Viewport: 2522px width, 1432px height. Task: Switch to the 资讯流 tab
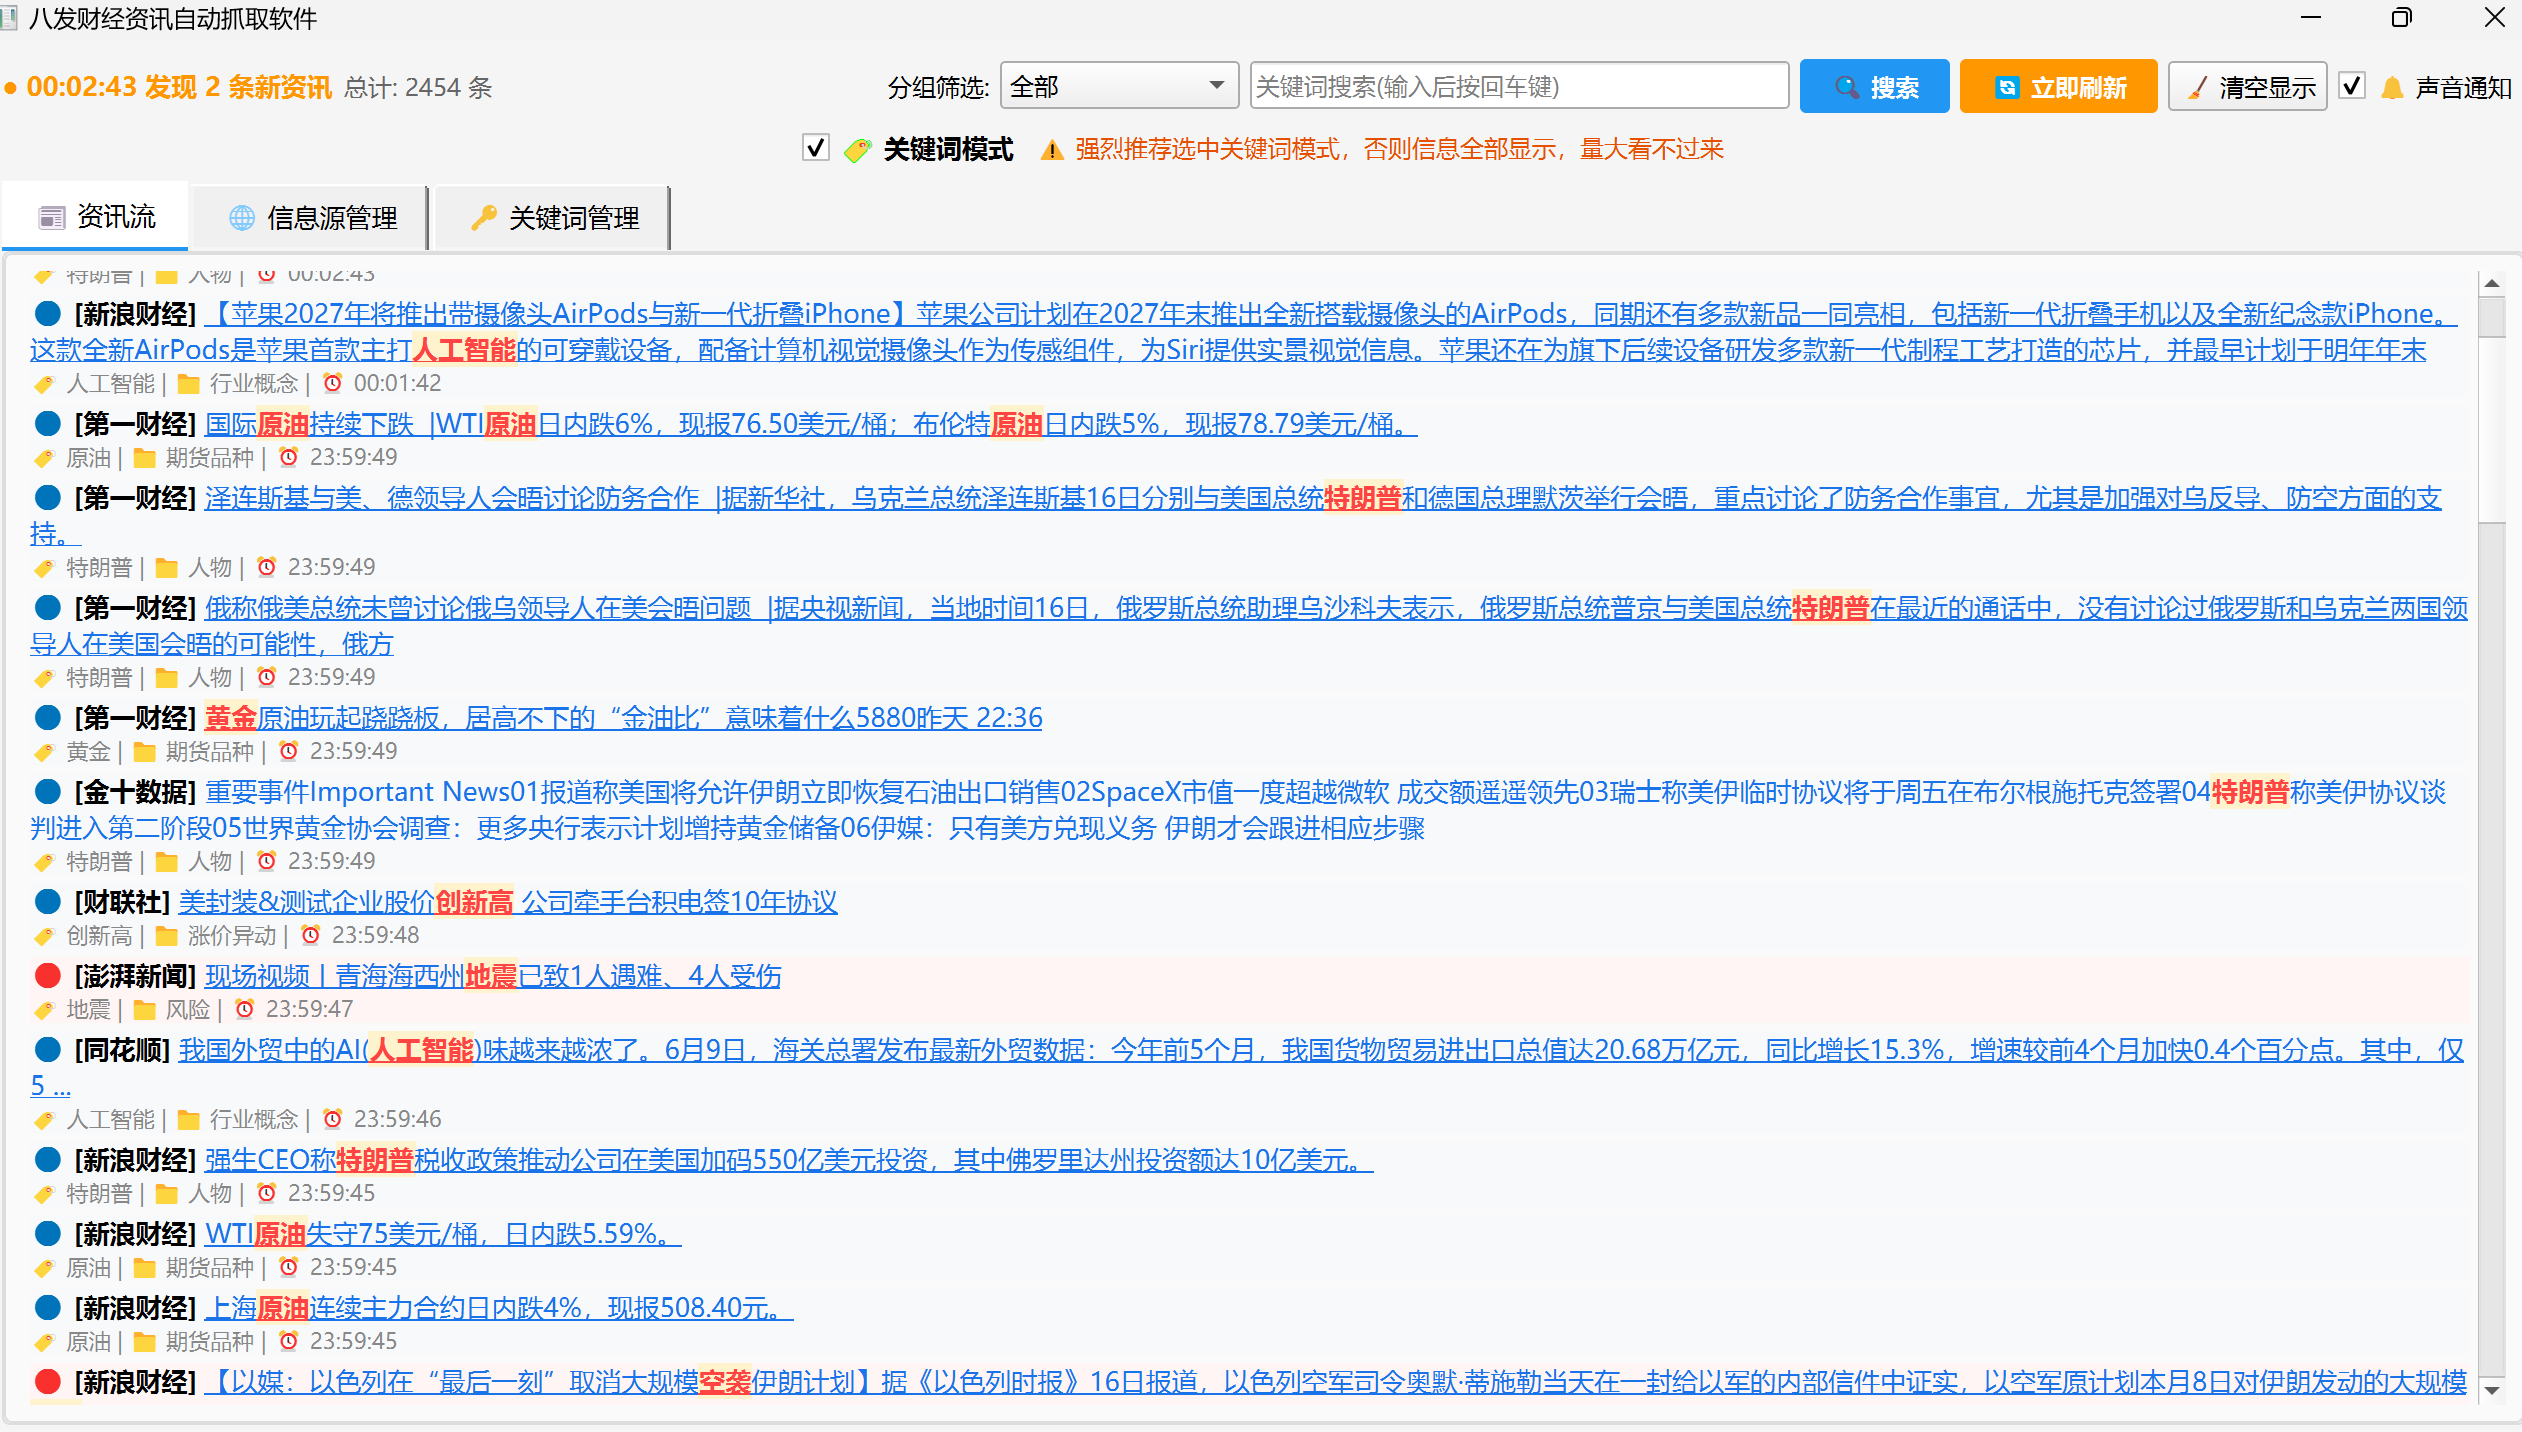coord(95,216)
